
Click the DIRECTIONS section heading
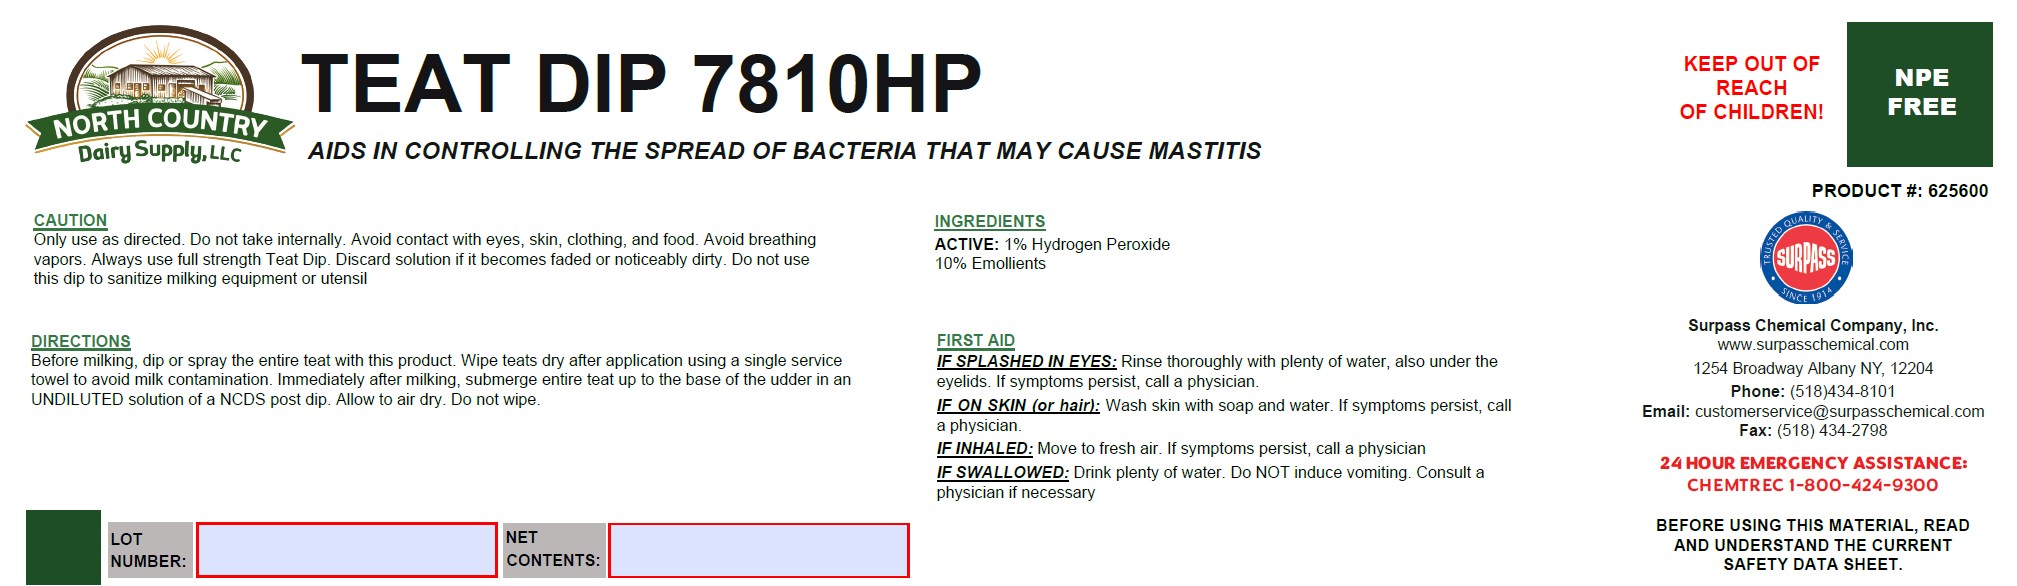coord(81,341)
